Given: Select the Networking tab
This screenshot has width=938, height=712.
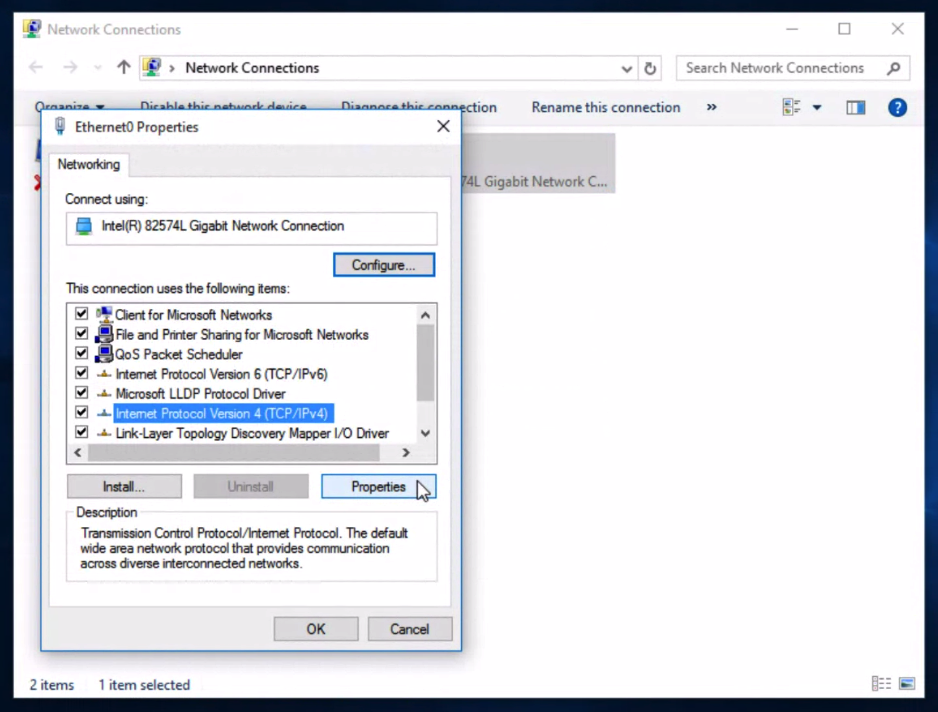Looking at the screenshot, I should (x=89, y=165).
